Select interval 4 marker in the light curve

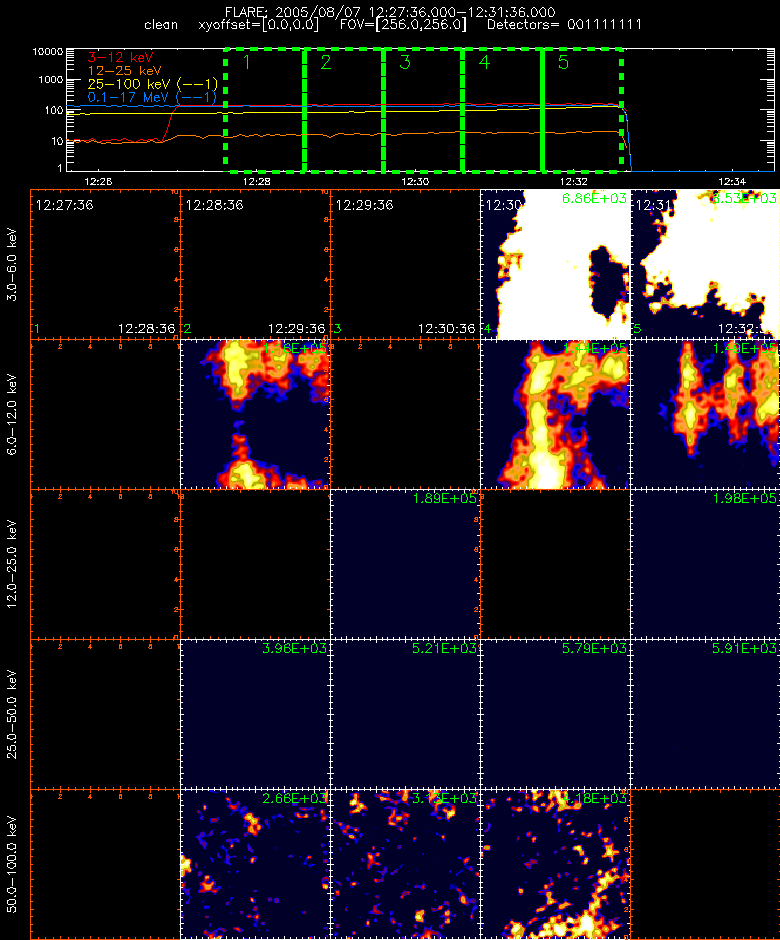(484, 62)
